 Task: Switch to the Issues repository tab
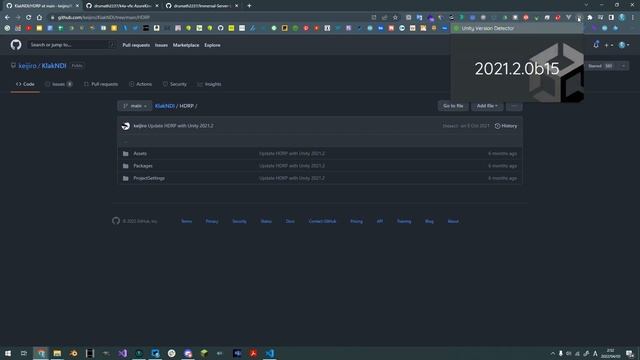(x=59, y=84)
